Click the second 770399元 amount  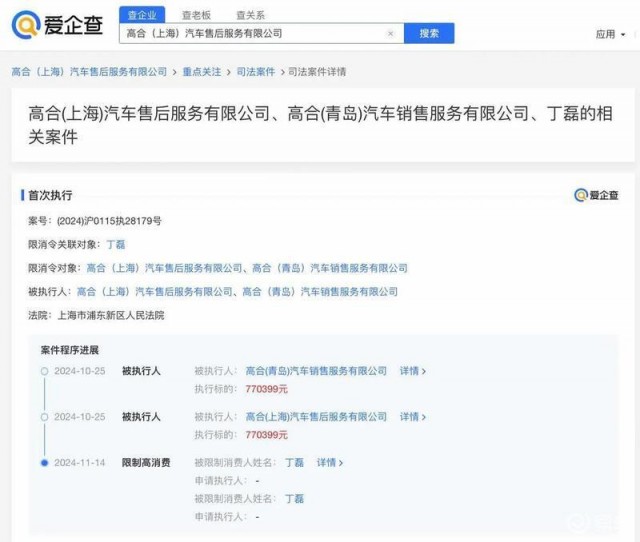(x=267, y=435)
